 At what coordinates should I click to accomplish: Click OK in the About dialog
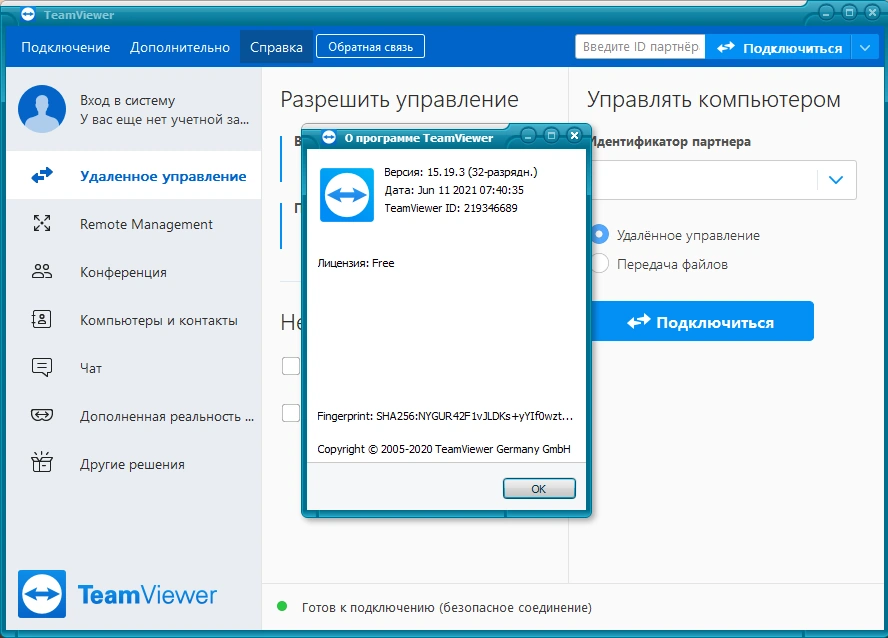(539, 489)
